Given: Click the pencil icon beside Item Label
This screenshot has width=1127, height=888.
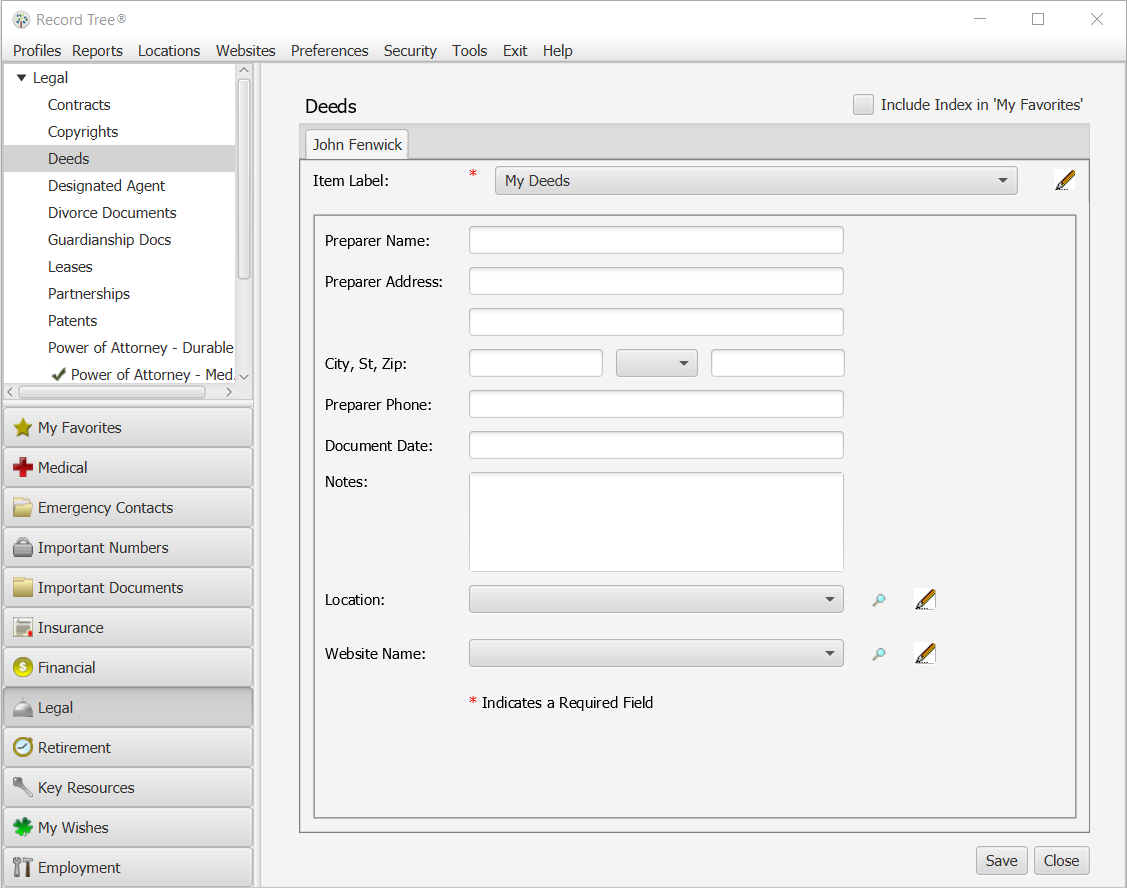Looking at the screenshot, I should tap(1064, 180).
